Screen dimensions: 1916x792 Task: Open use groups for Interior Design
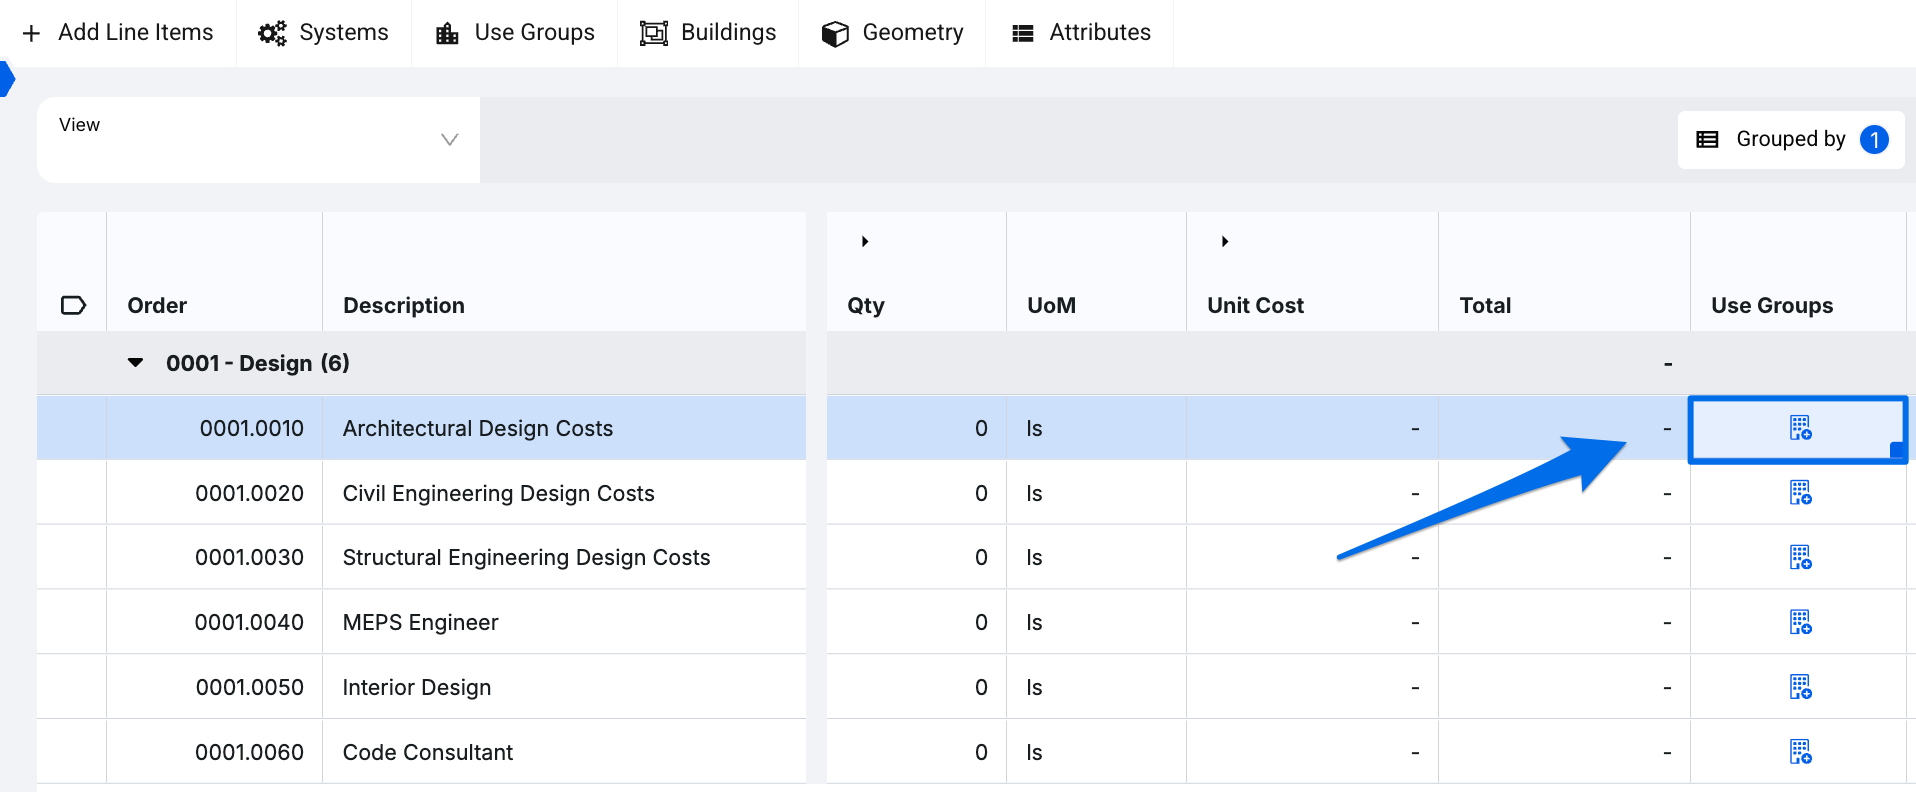(1800, 687)
